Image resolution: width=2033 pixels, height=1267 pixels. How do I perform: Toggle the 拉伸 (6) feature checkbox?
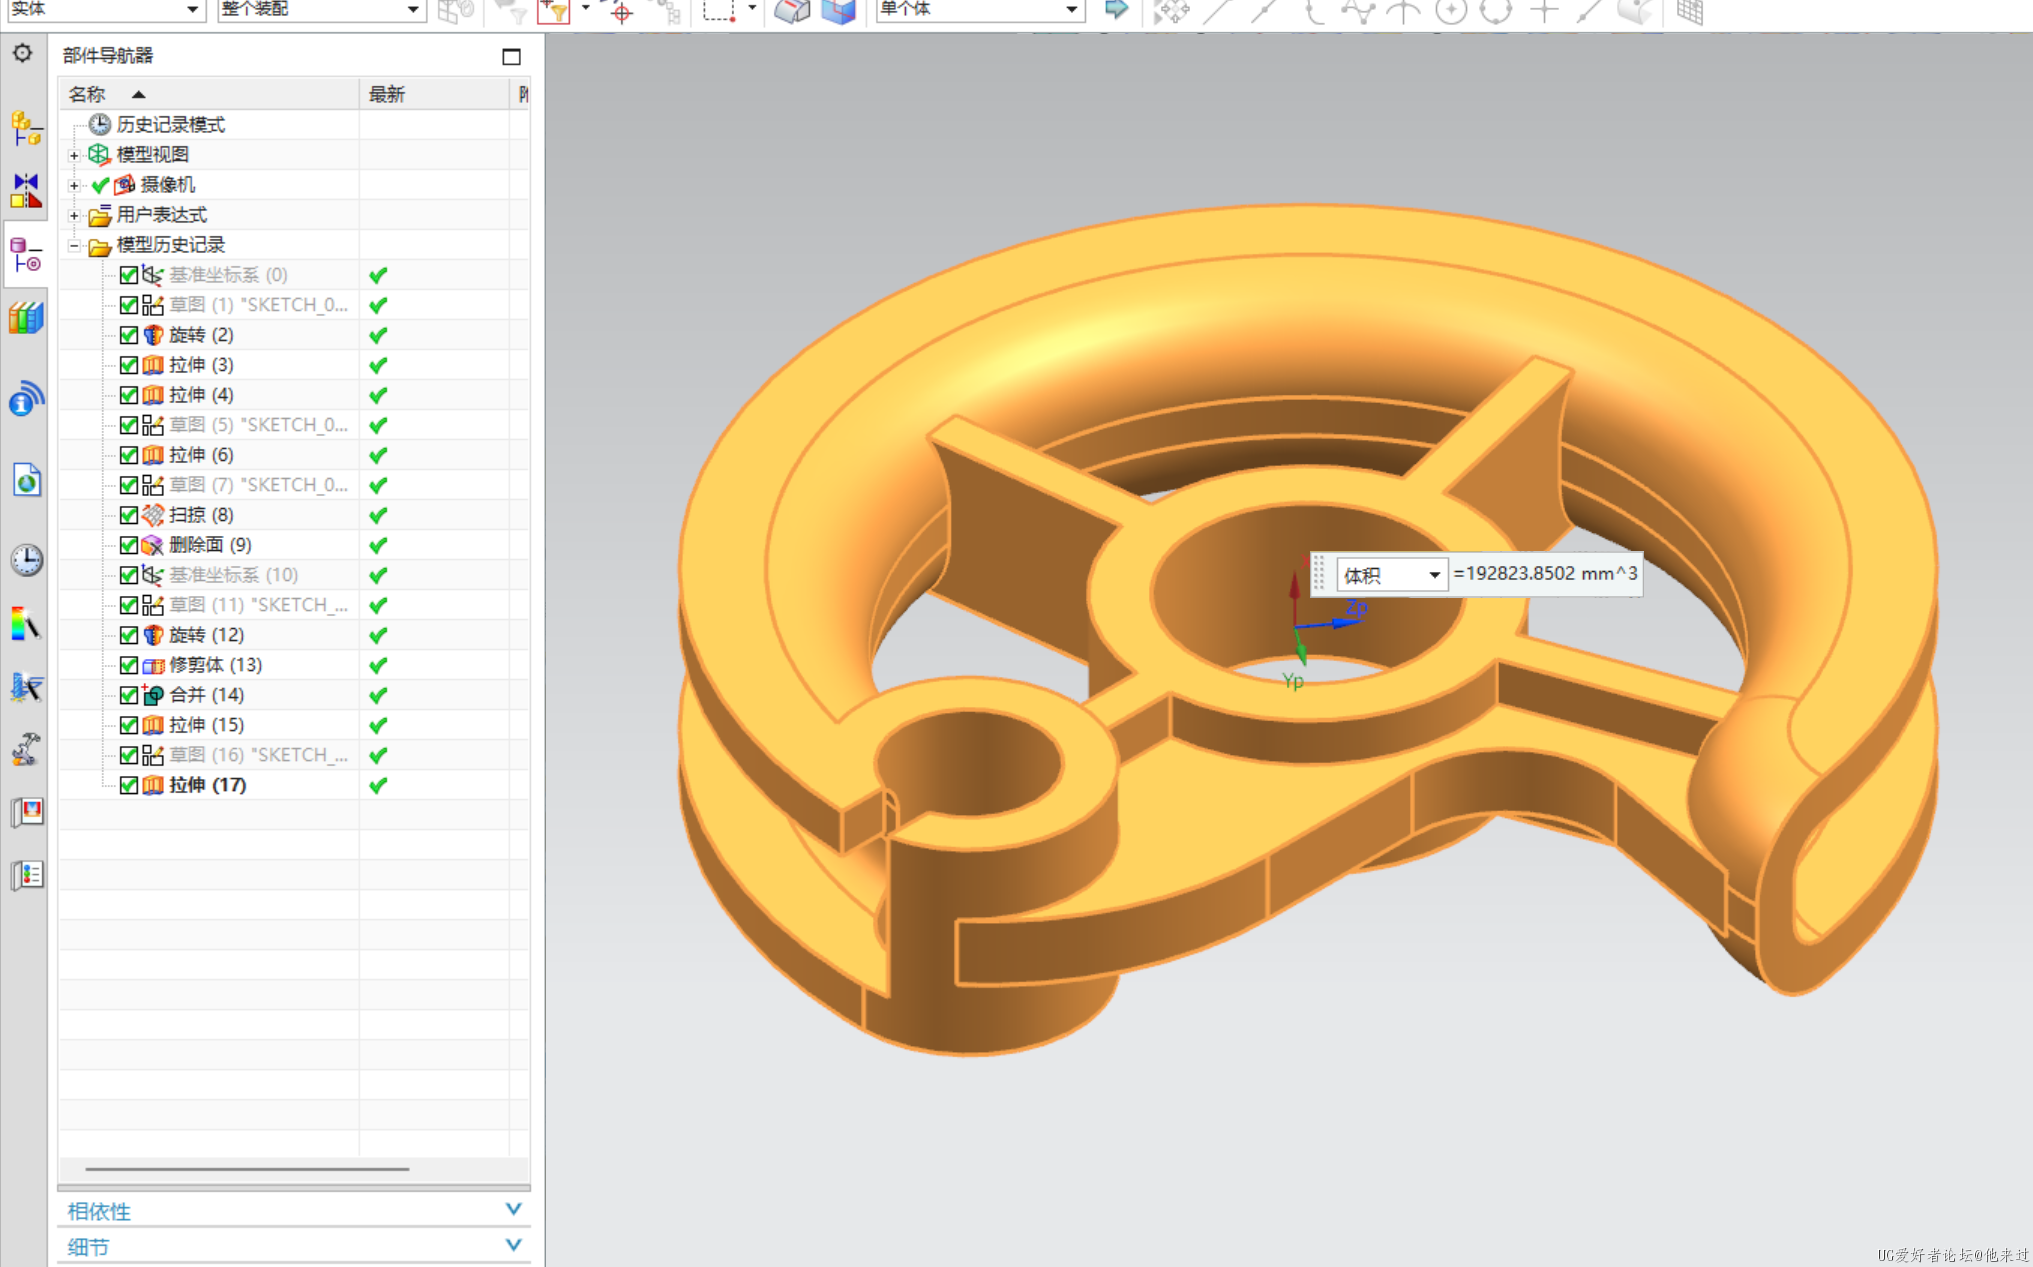[128, 455]
